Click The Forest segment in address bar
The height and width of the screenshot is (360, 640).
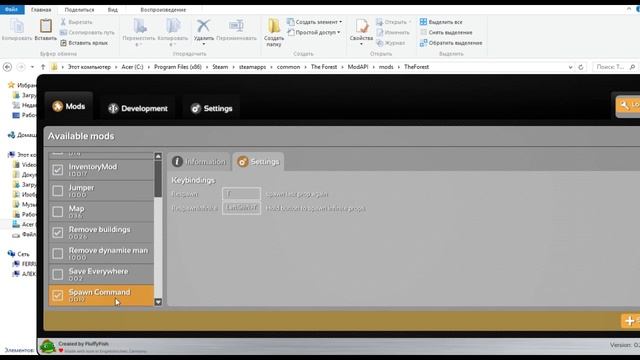click(x=324, y=67)
